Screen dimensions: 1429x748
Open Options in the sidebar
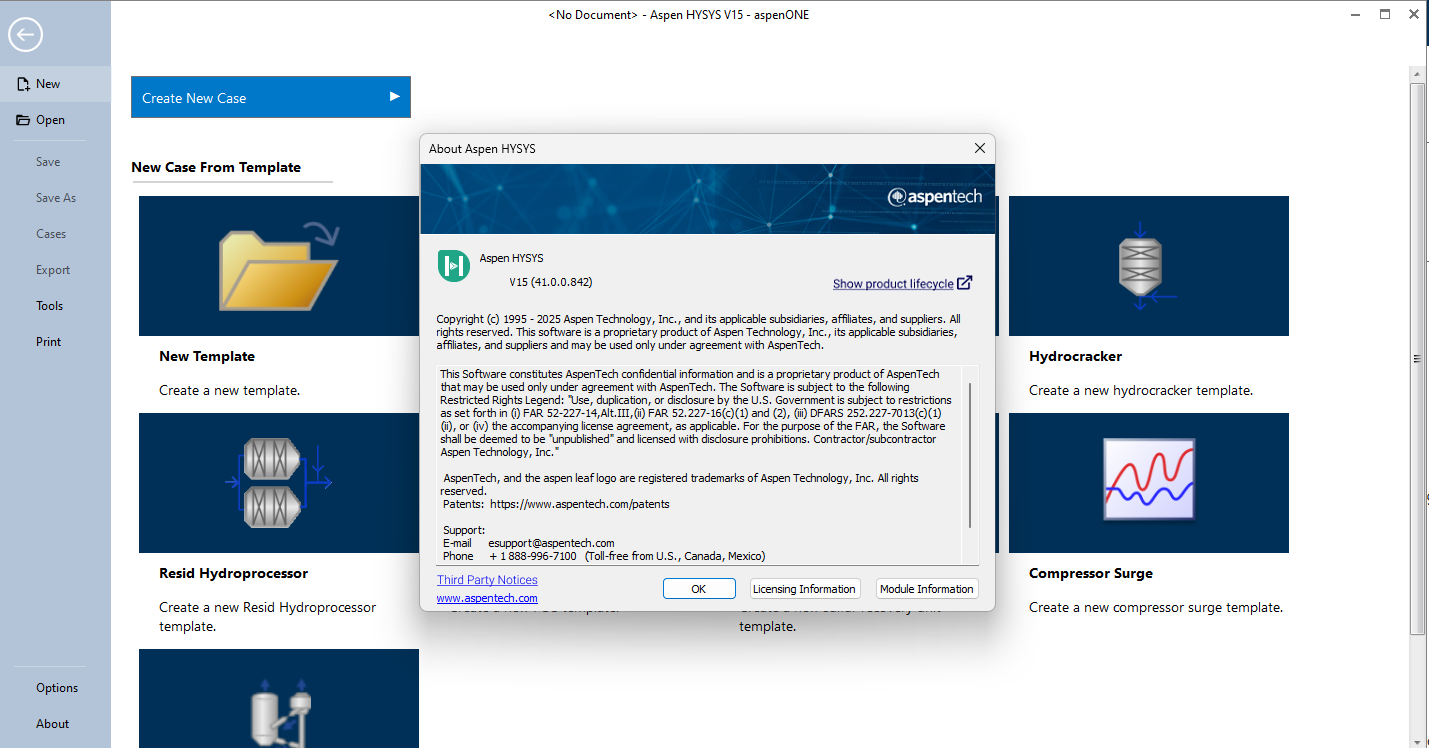57,688
